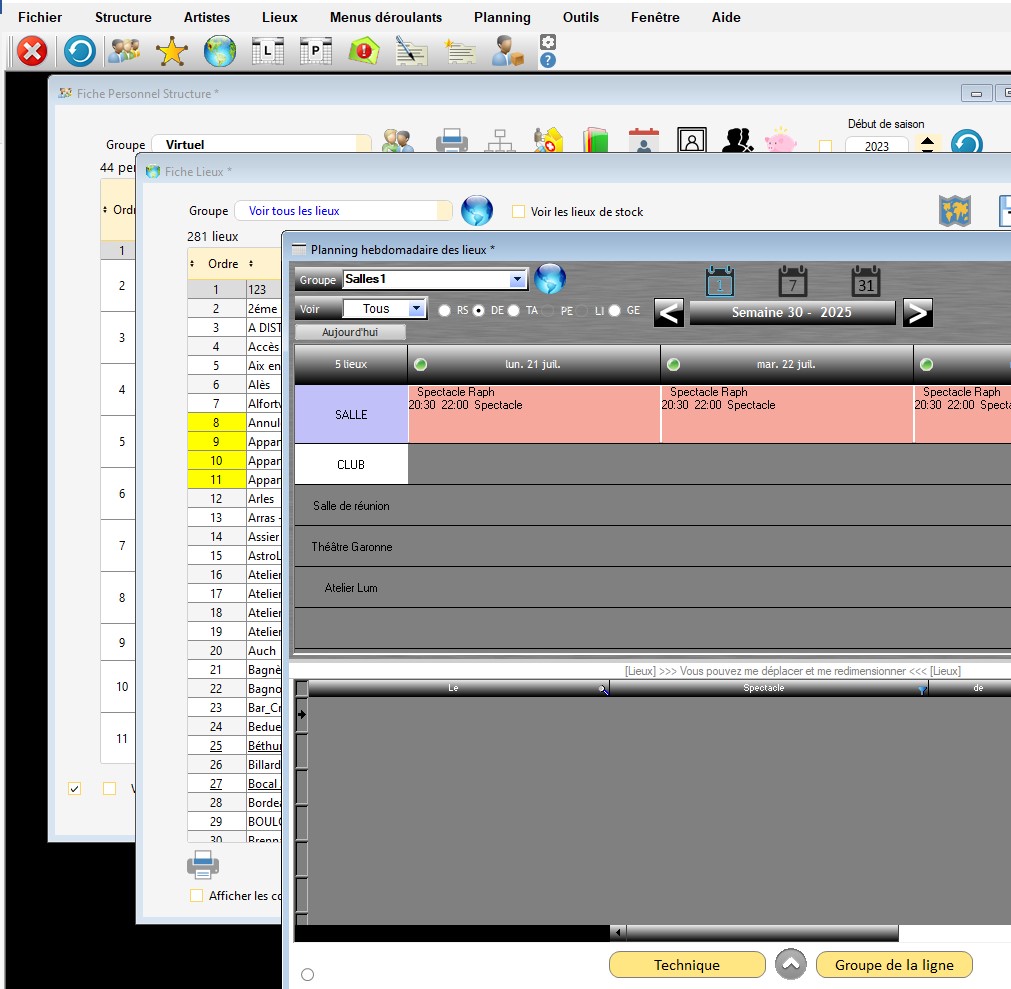Click the Début de saison year stepper arrows

pyautogui.click(x=927, y=145)
